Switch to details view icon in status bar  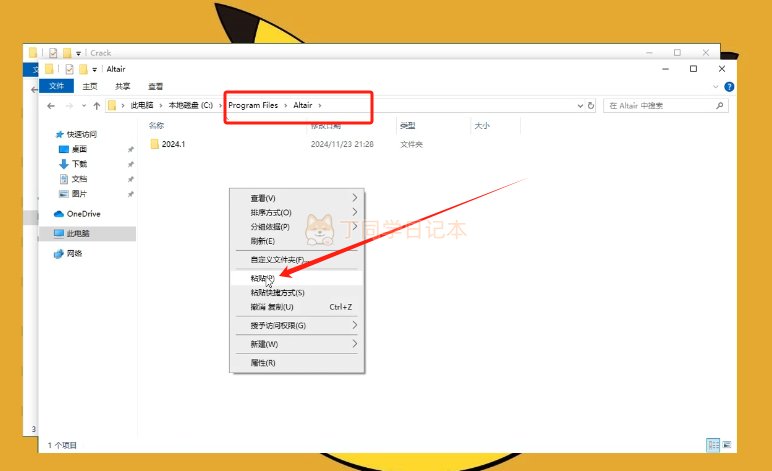713,445
